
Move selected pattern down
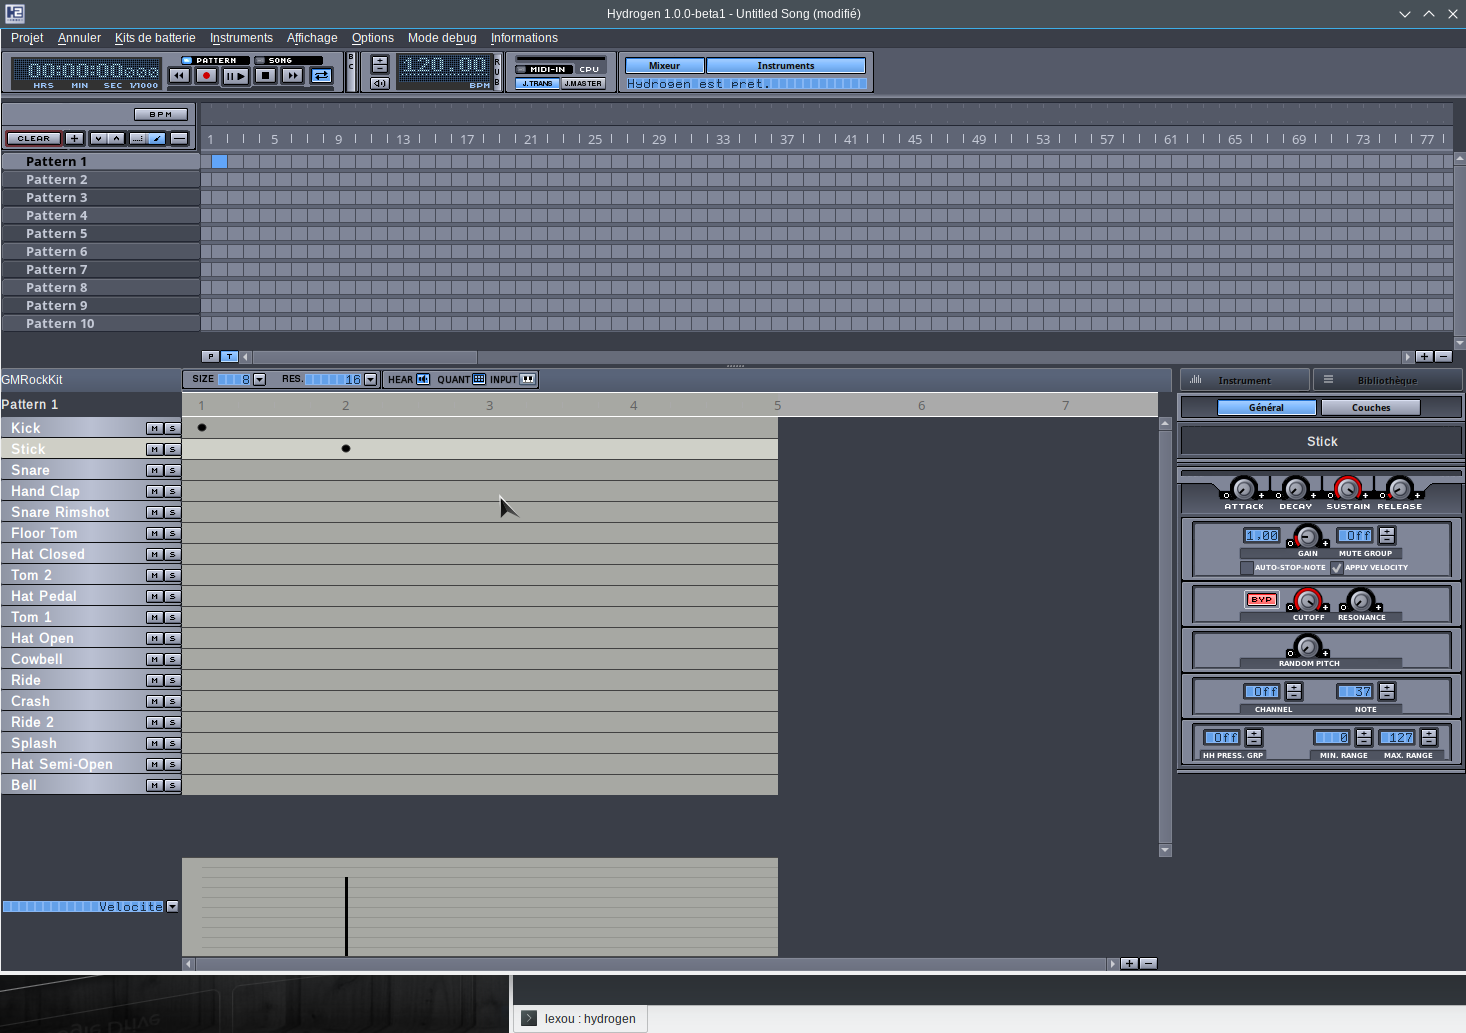[98, 139]
